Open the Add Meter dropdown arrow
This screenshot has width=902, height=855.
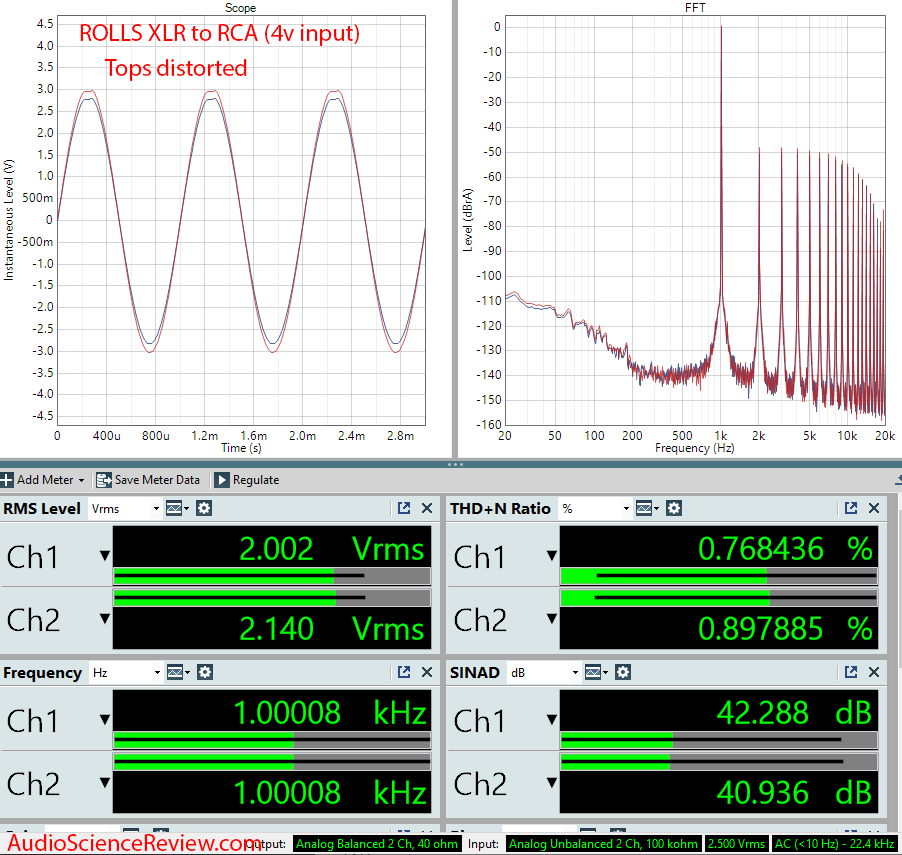[x=81, y=480]
